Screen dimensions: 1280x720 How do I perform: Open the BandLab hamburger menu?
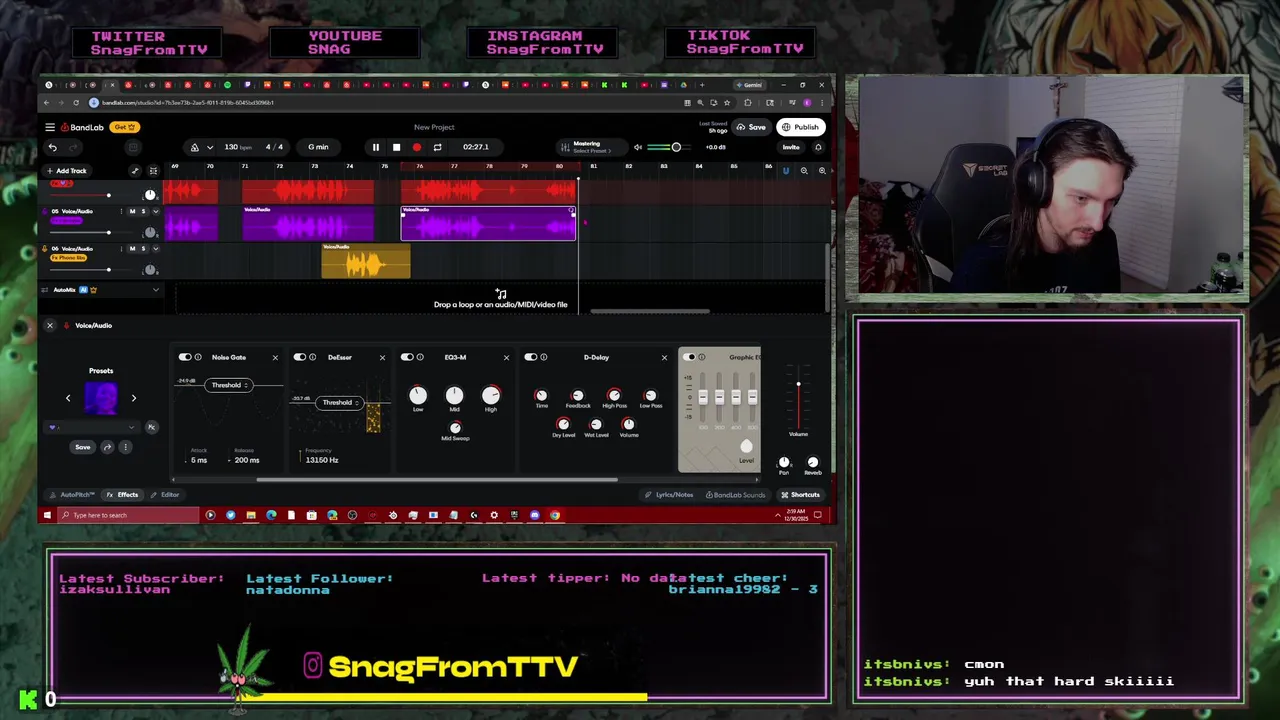pyautogui.click(x=49, y=127)
